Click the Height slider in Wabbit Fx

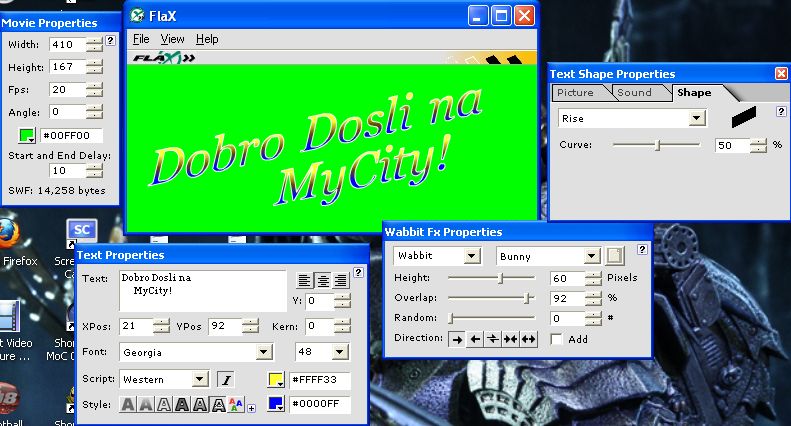[x=491, y=278]
